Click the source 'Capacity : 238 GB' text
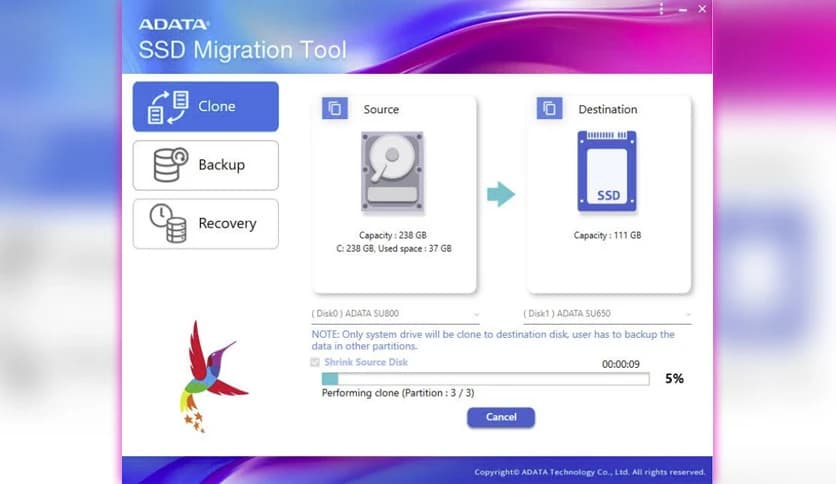 tap(392, 235)
